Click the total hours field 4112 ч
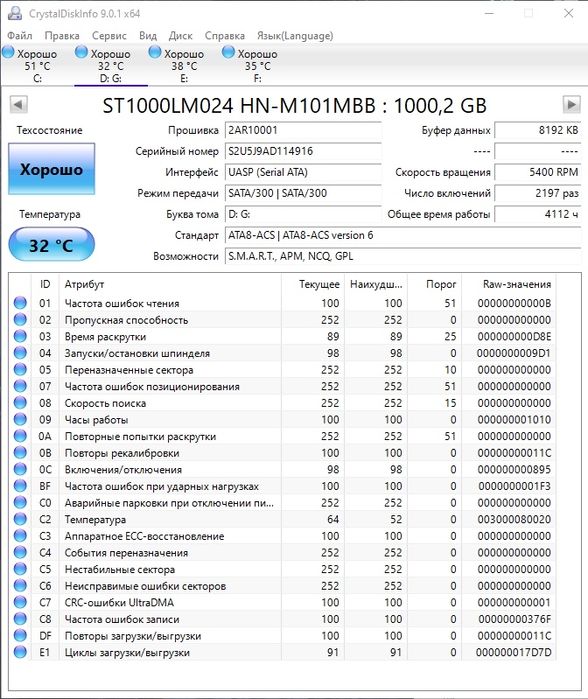This screenshot has width=588, height=699. 538,214
